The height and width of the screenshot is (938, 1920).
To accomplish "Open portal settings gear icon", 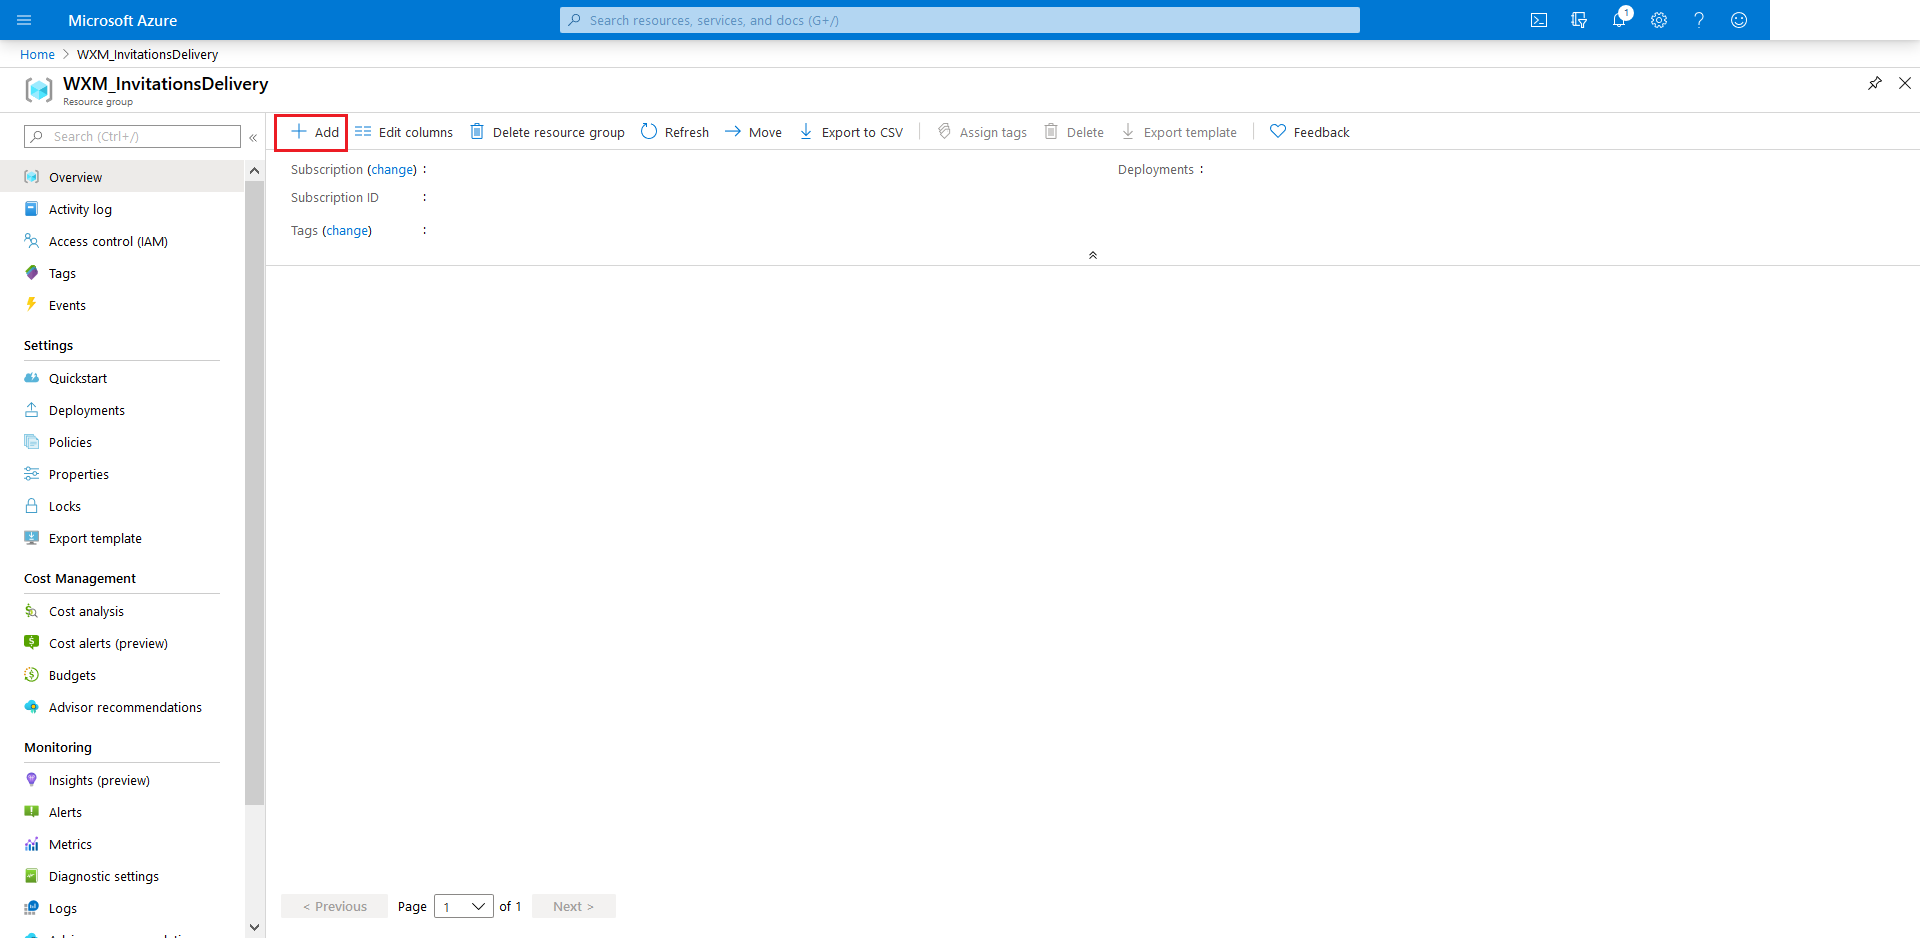I will coord(1659,20).
